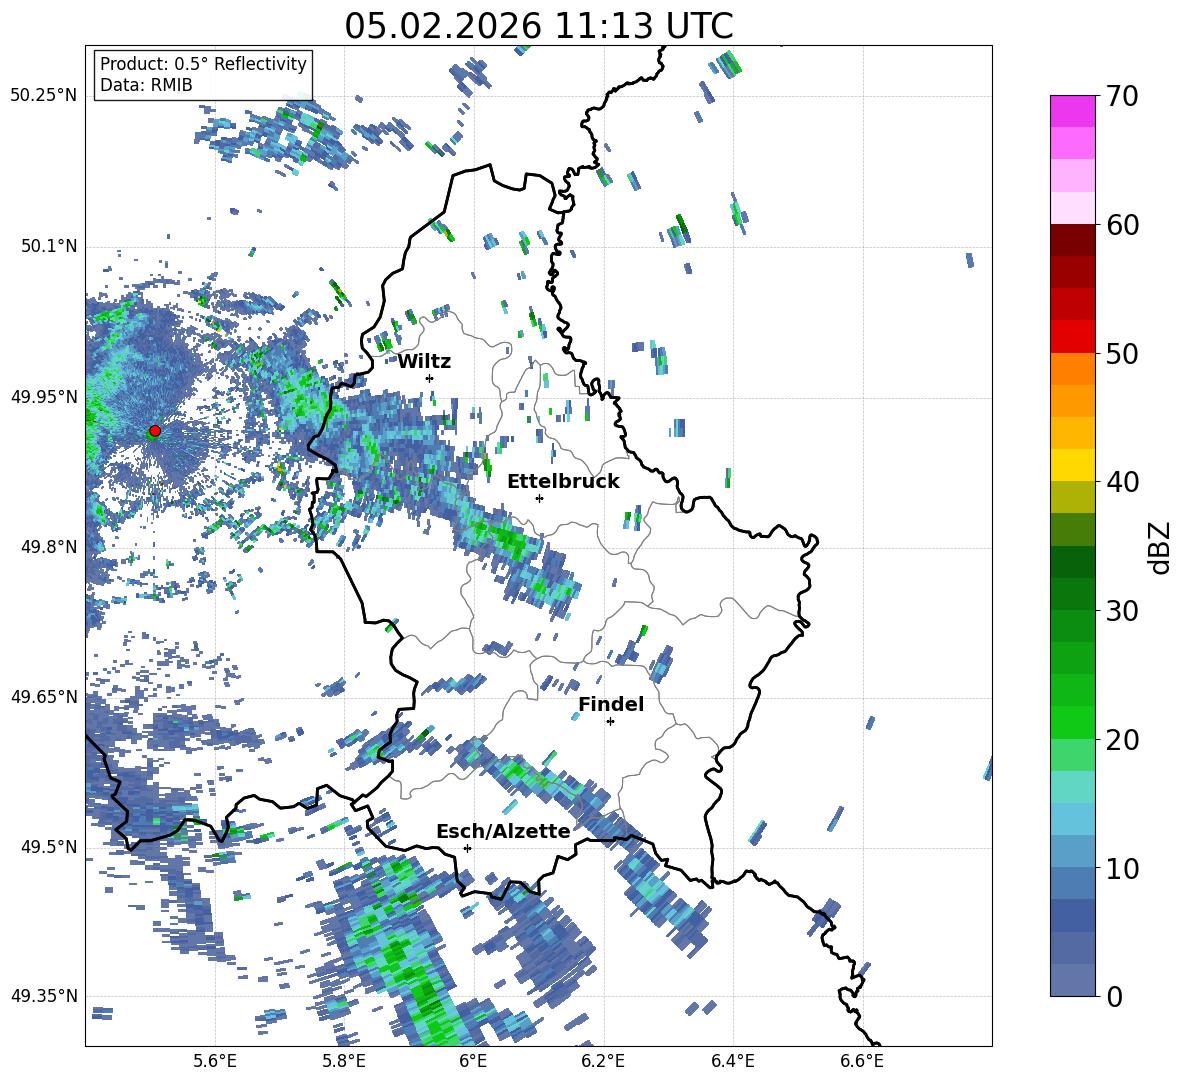This screenshot has height=1081, width=1184.
Task: Click the magenta swatch topping the colorbar
Action: [1072, 111]
